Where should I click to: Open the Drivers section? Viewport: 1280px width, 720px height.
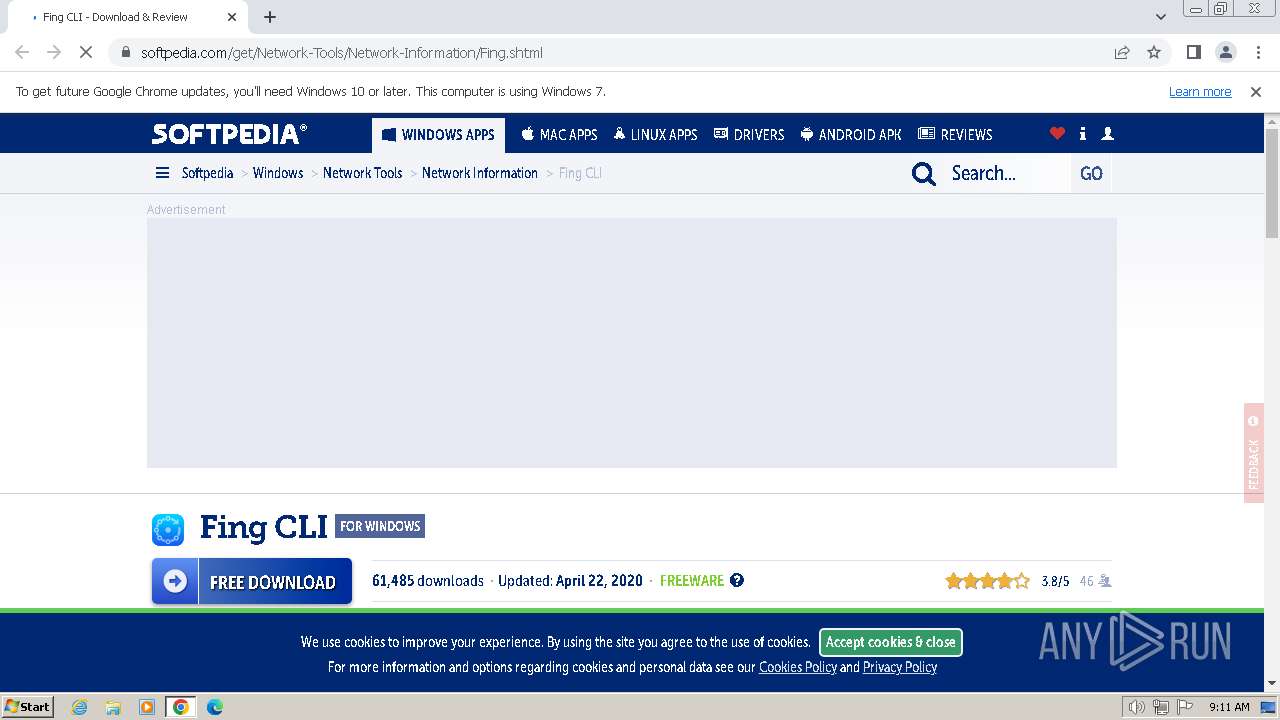click(x=748, y=134)
